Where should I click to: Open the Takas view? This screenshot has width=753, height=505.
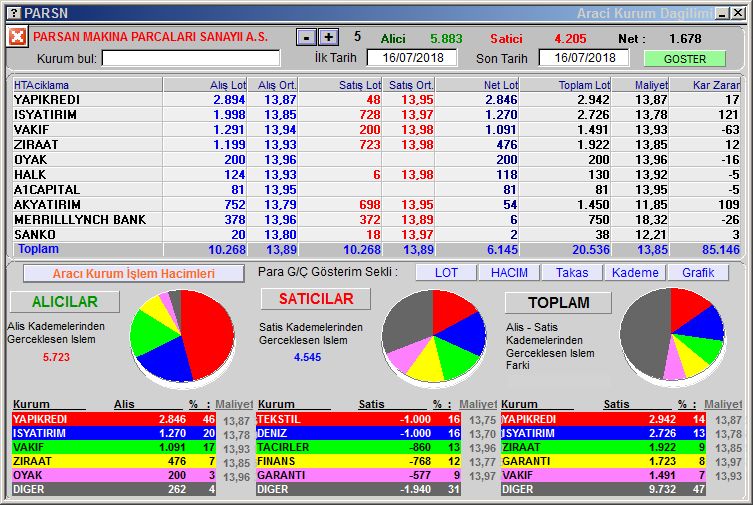[x=572, y=273]
